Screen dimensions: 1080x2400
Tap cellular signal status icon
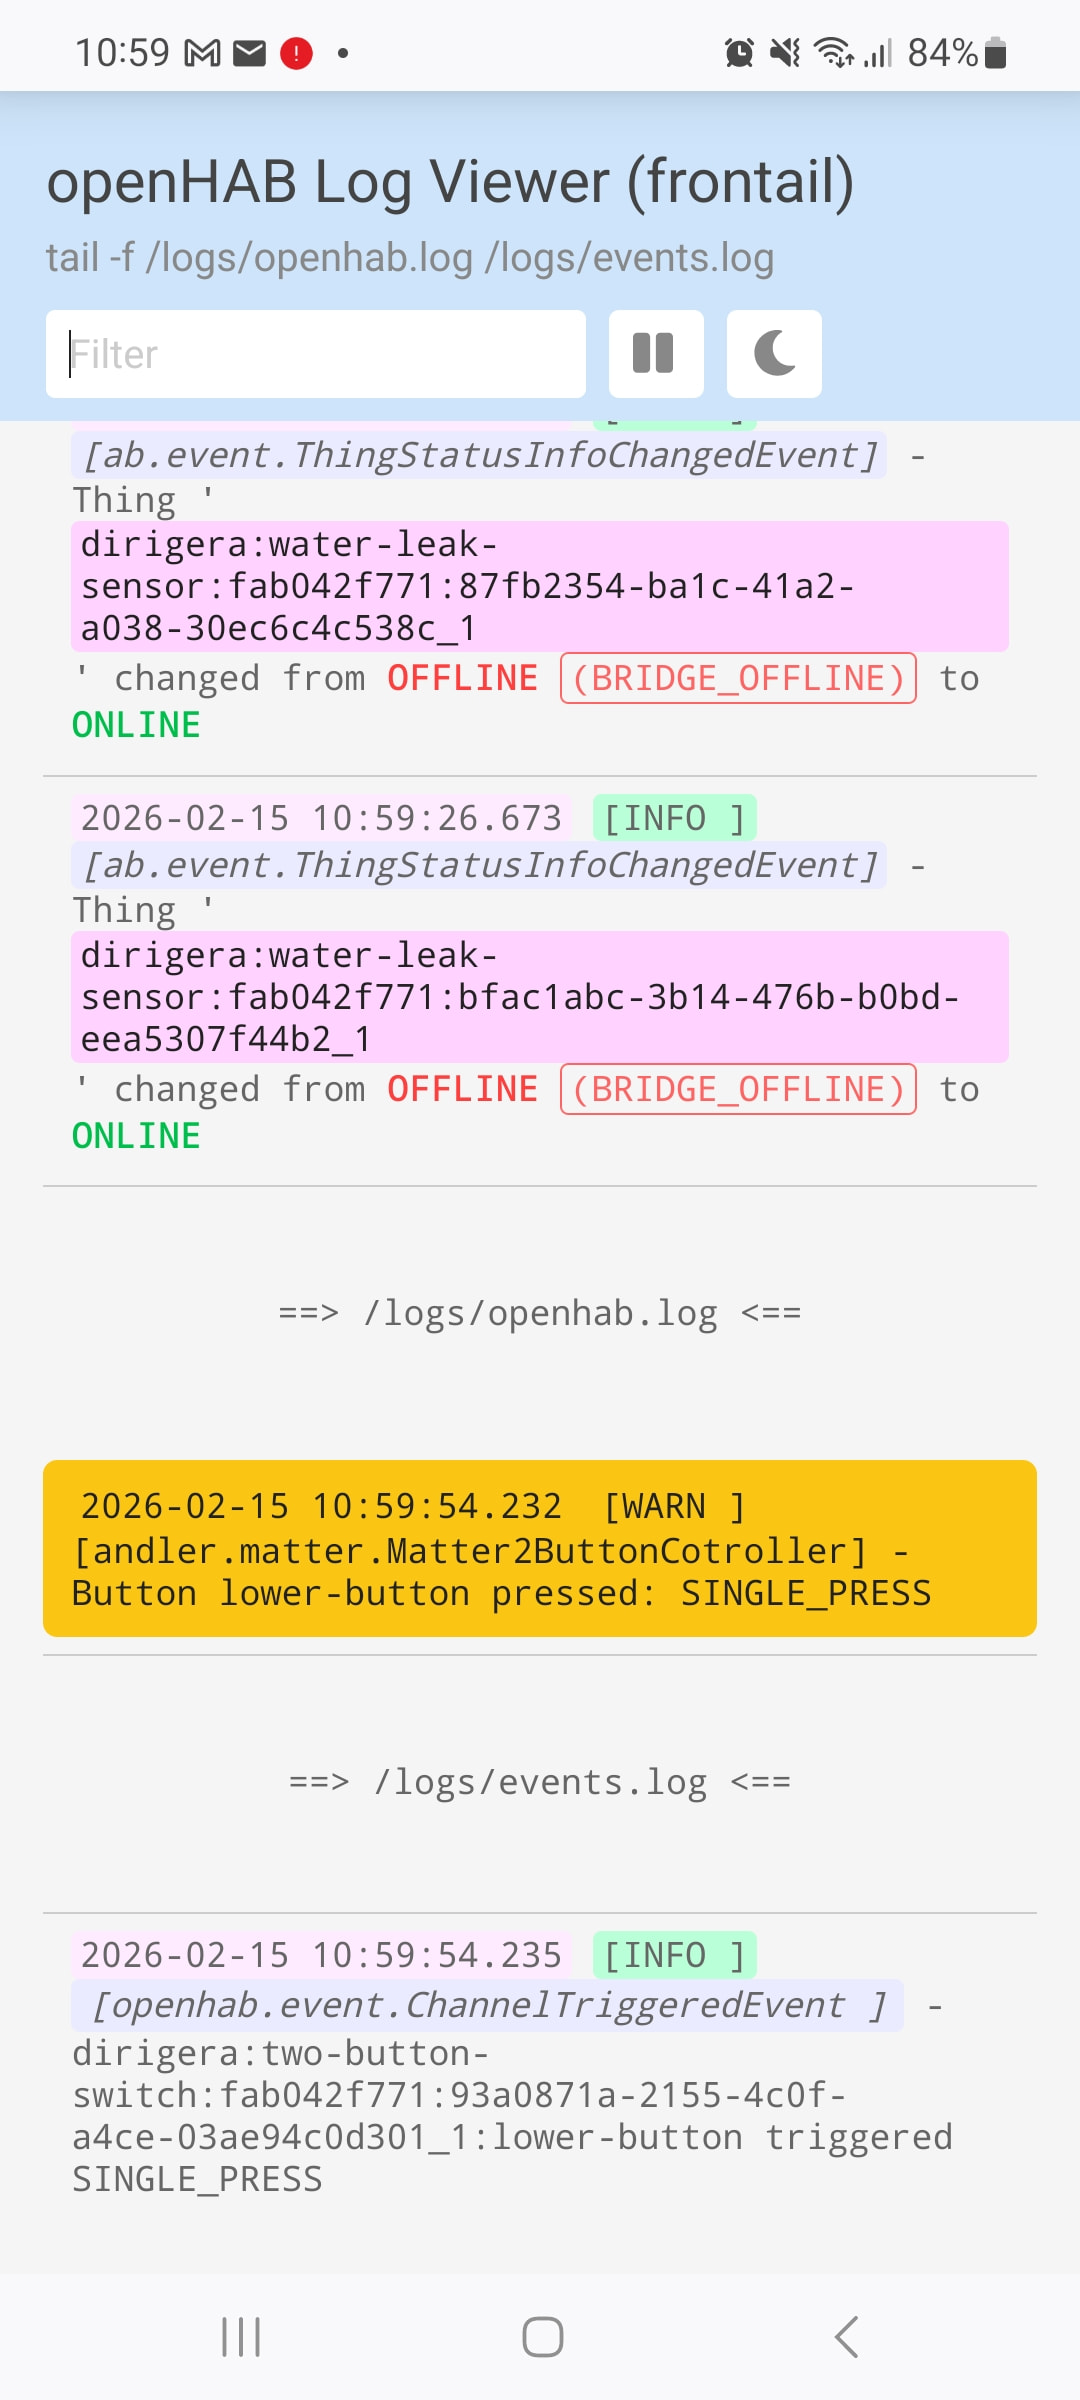pyautogui.click(x=877, y=52)
